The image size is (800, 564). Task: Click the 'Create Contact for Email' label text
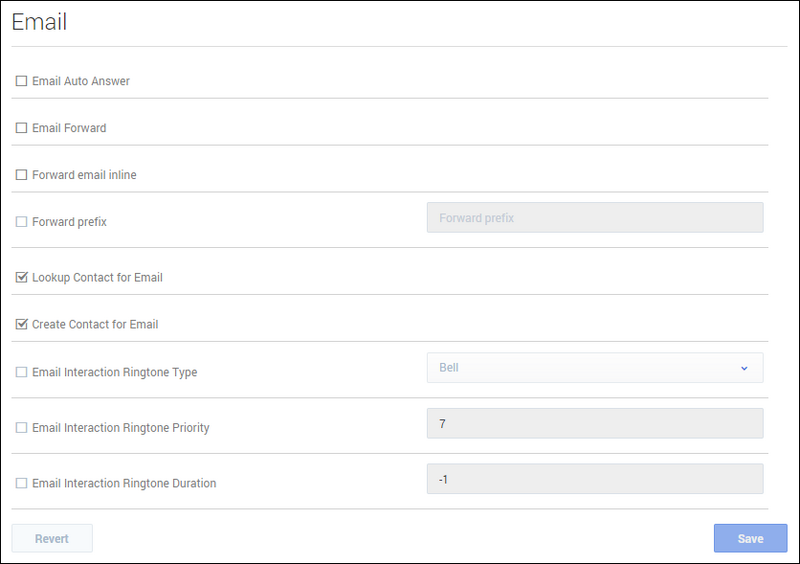[x=95, y=325]
